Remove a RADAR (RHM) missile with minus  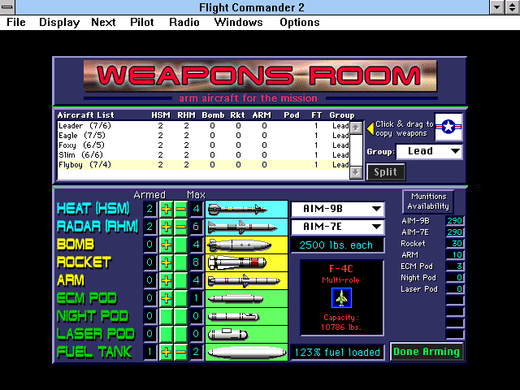coord(181,227)
